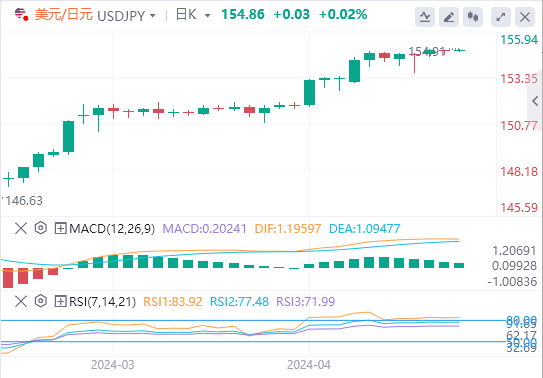
Task: Click the RSI(7,14,21) label
Action: pos(103,302)
